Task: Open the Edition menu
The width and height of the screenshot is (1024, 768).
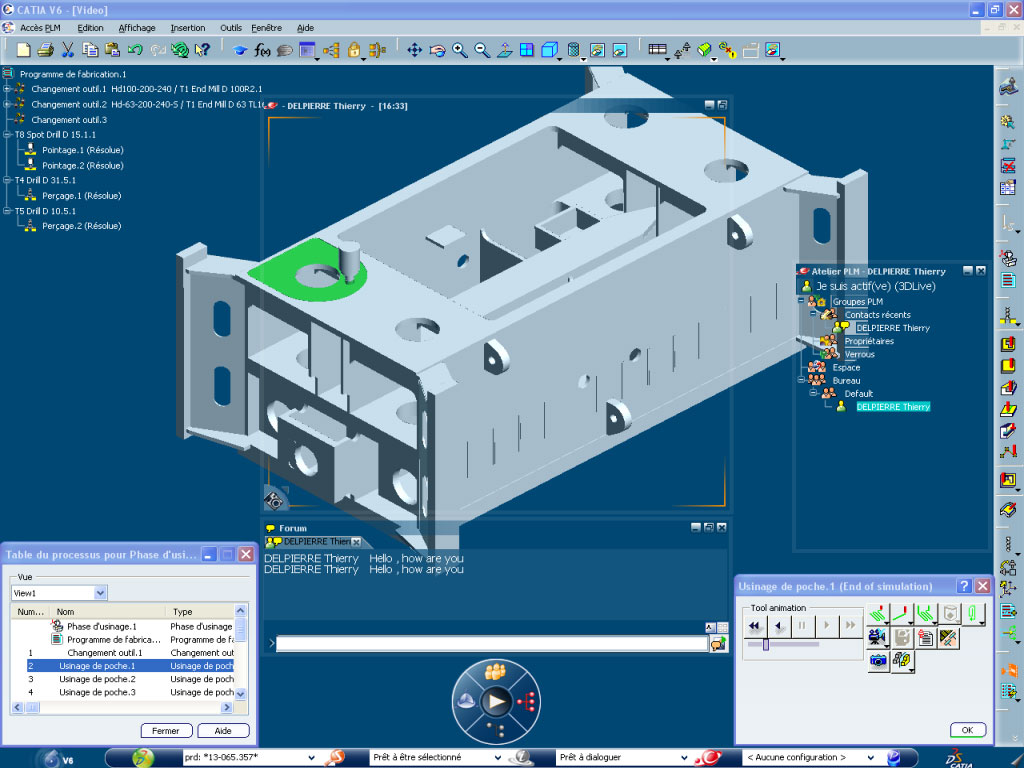Action: (x=90, y=28)
